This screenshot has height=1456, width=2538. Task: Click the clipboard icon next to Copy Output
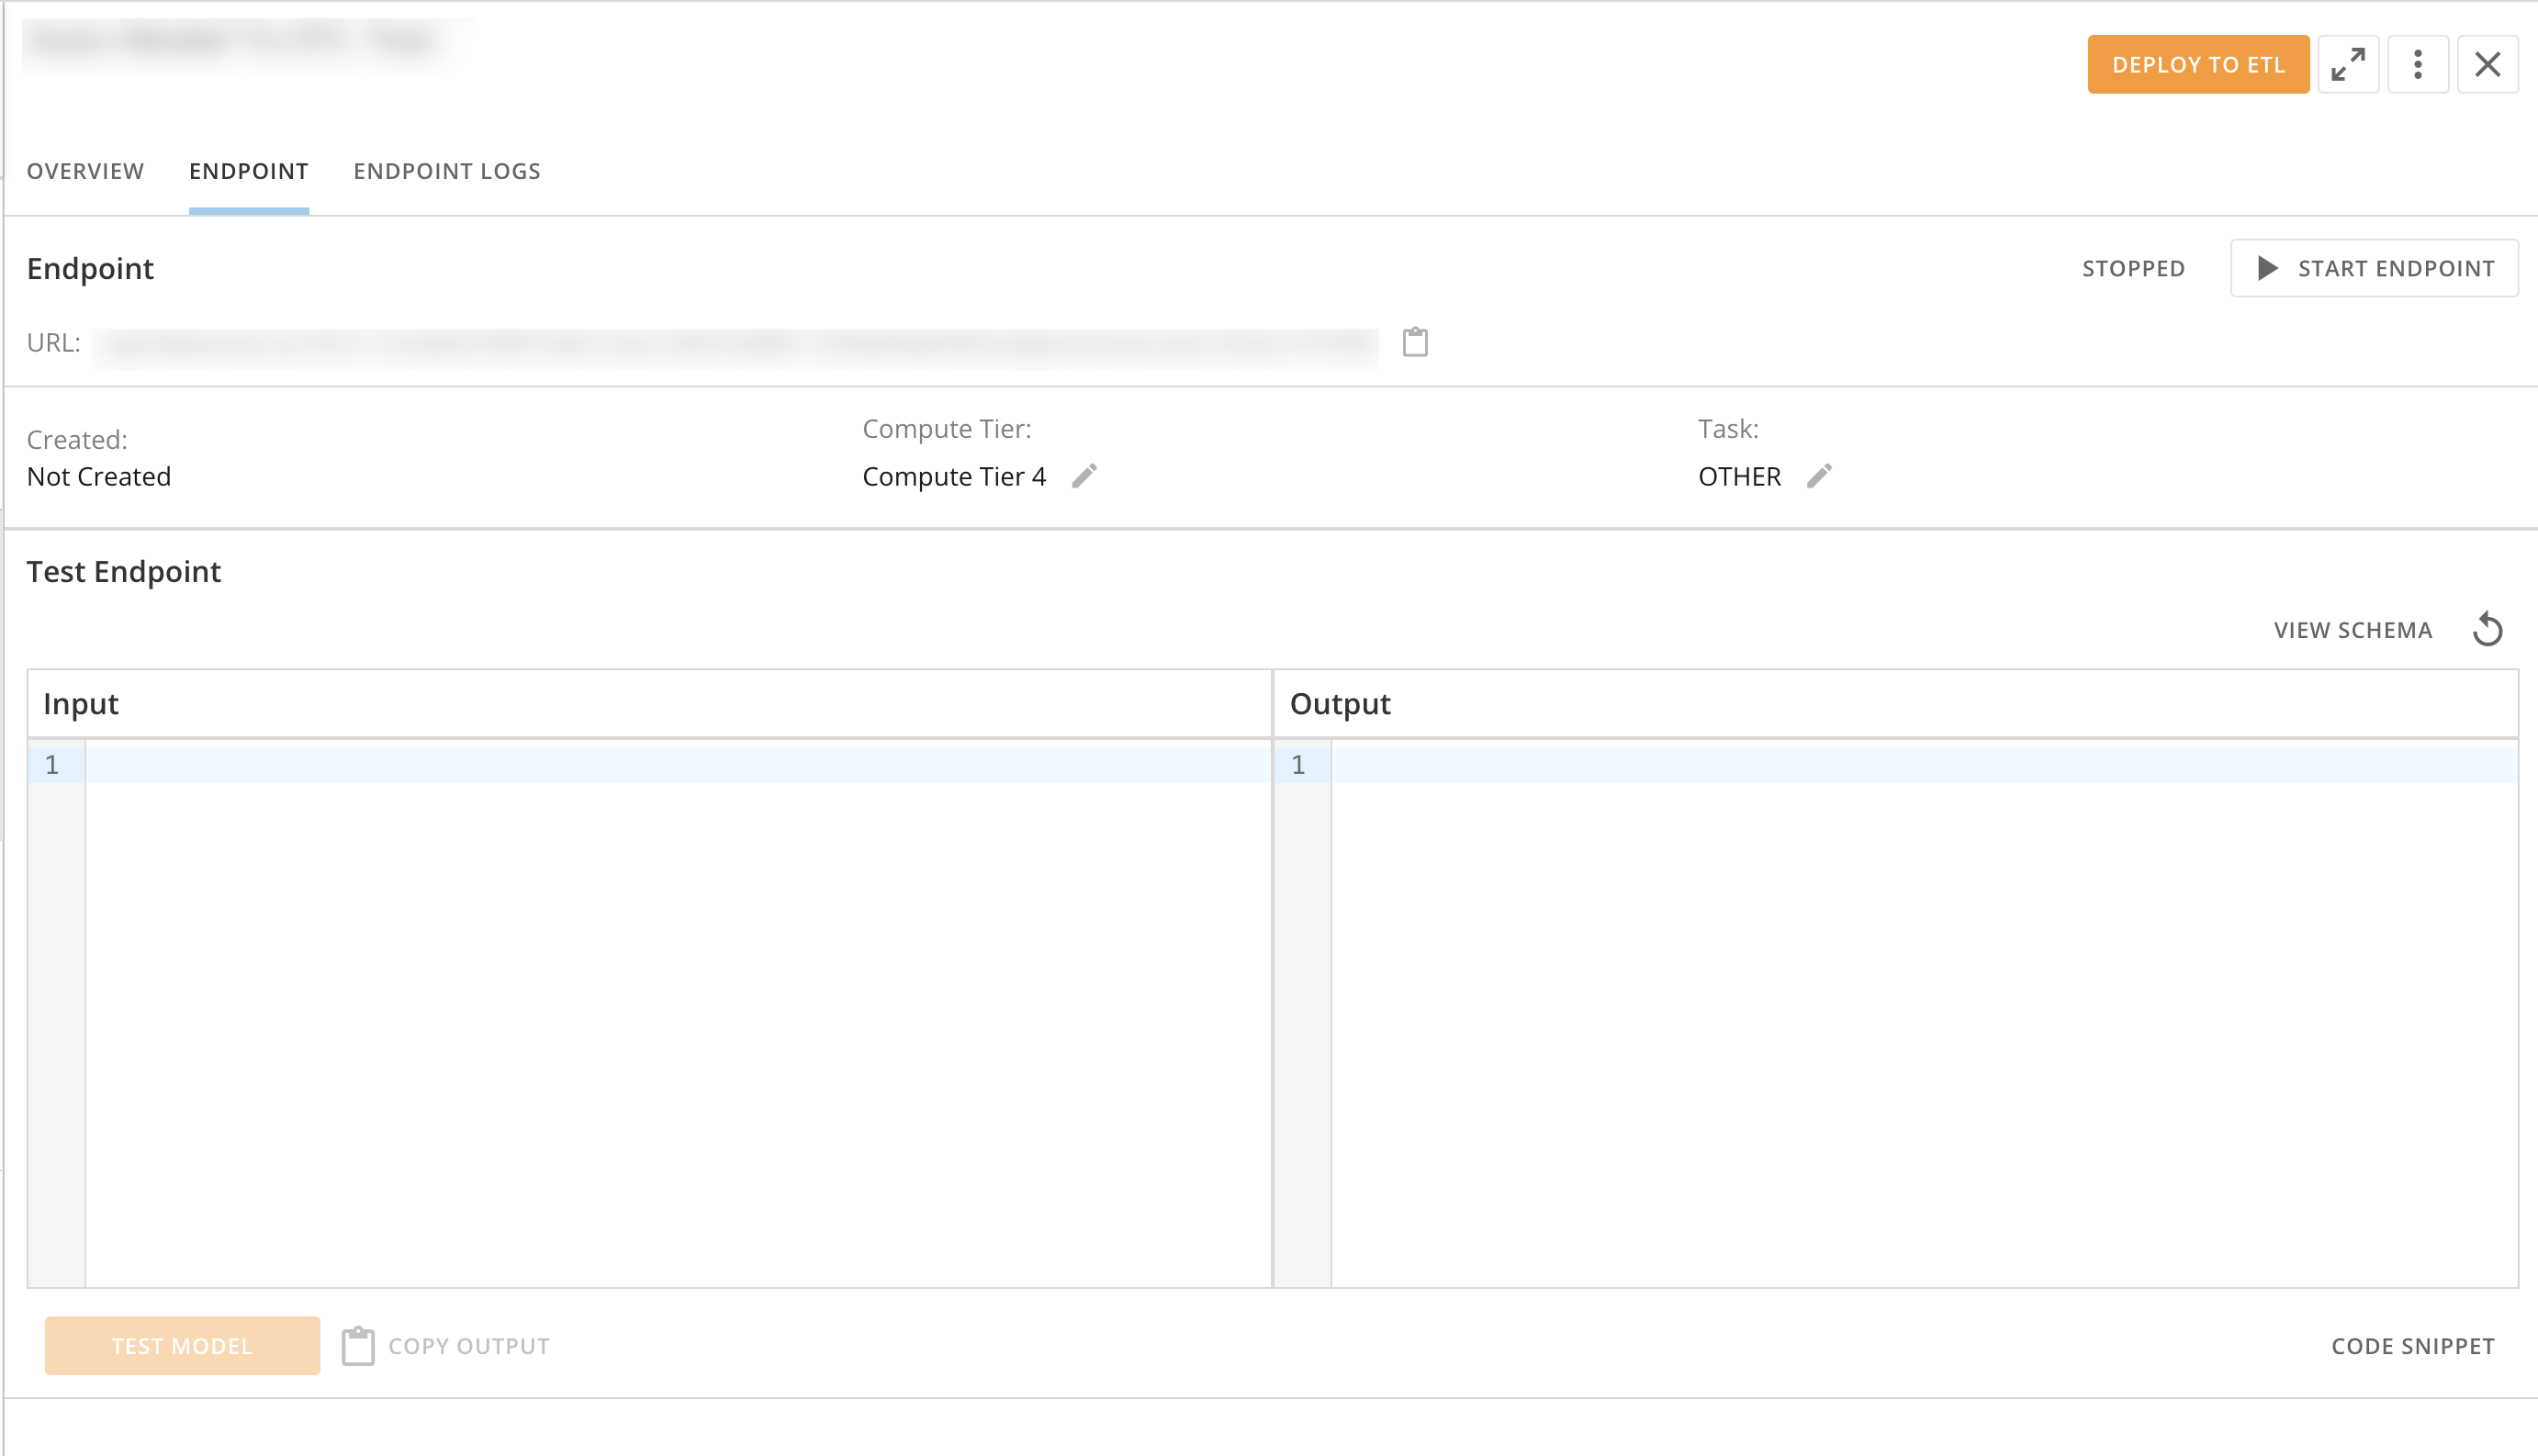[356, 1345]
